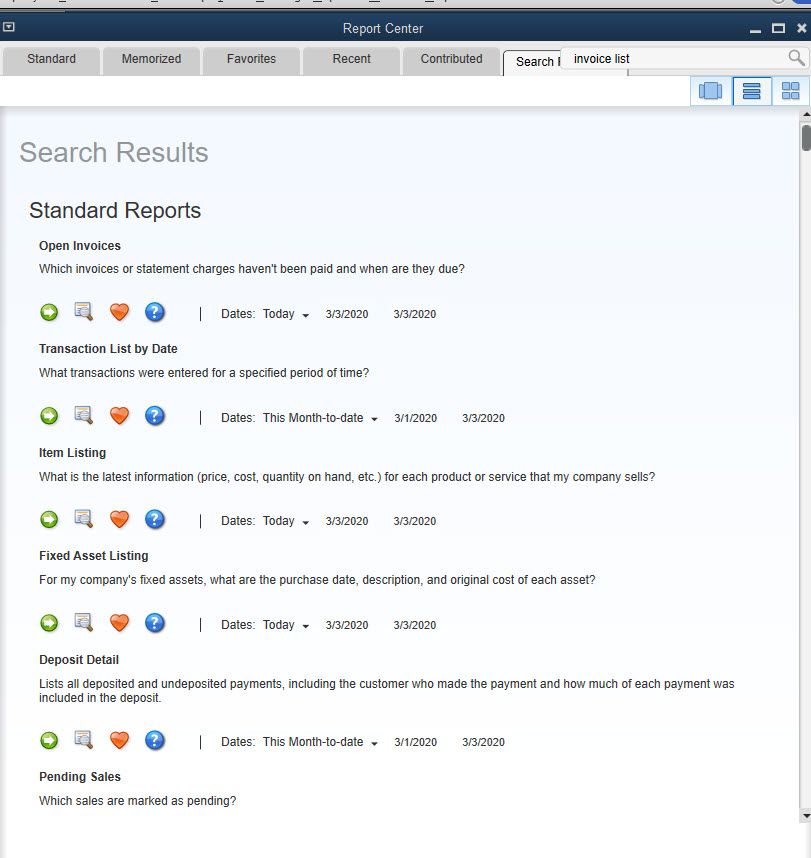Image resolution: width=811 pixels, height=858 pixels.
Task: Show info preview for Item Listing
Action: 84,519
